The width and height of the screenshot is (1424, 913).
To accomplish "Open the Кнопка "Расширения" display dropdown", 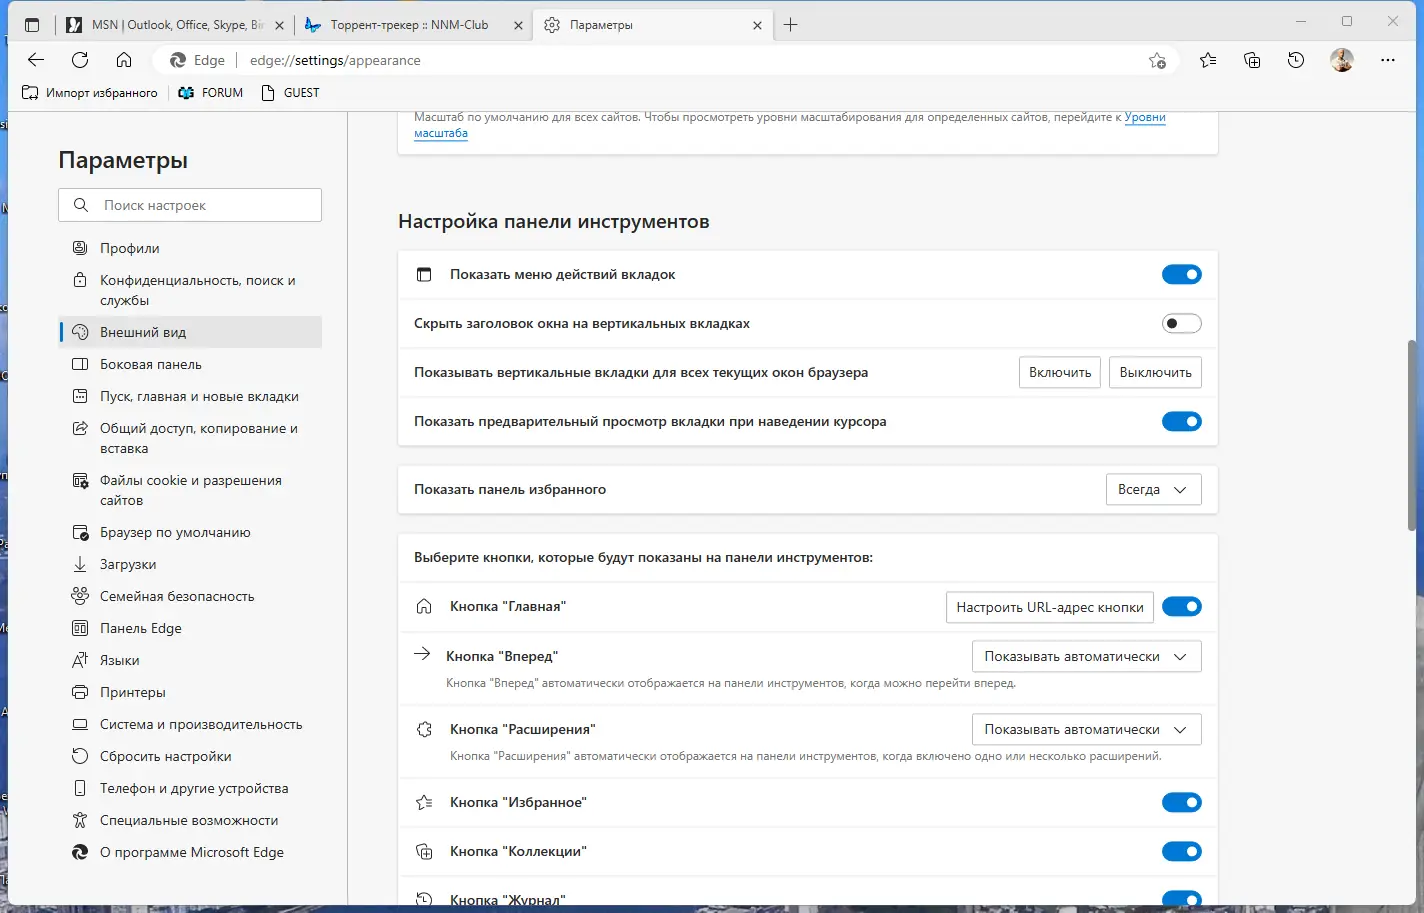I will [1086, 729].
